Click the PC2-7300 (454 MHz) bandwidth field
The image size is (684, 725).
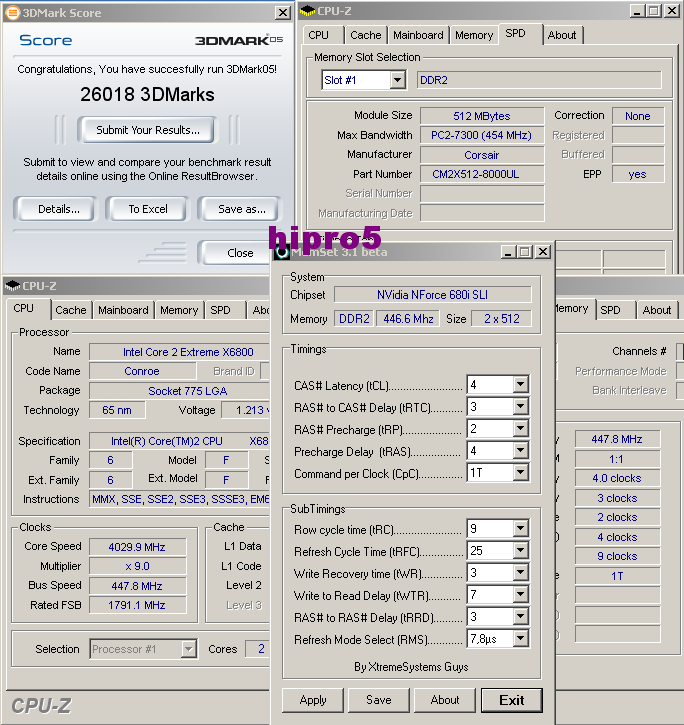click(482, 135)
